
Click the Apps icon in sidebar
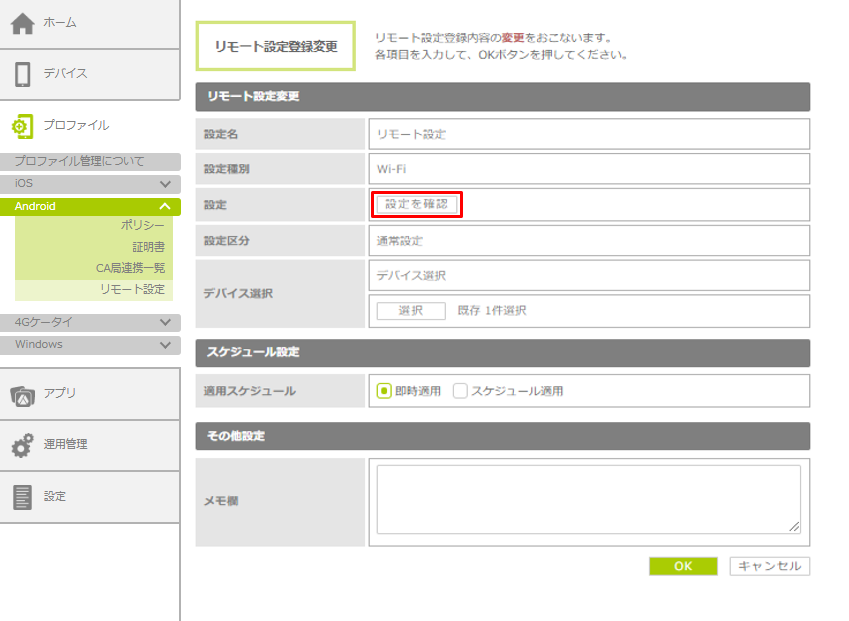[22, 394]
